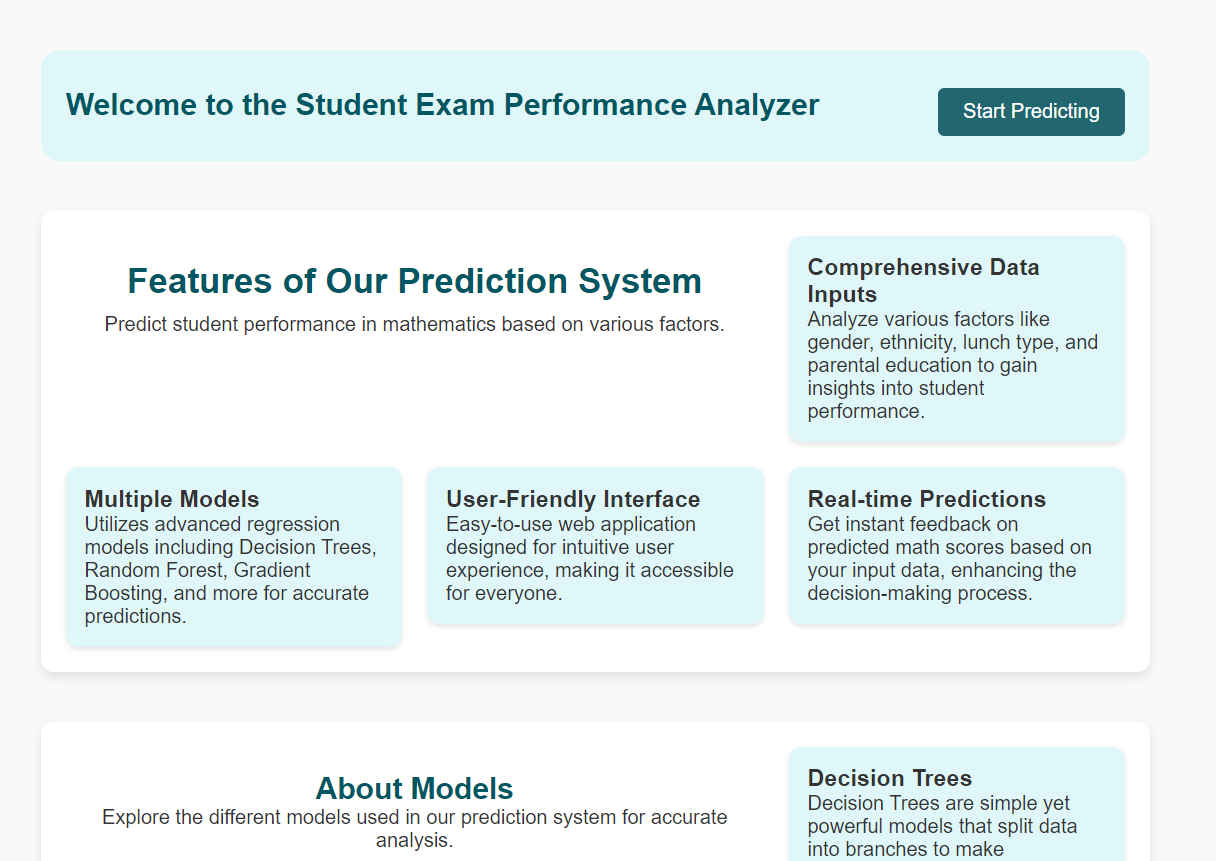This screenshot has width=1216, height=861.
Task: Click the 'Explore the different models' subtitle text
Action: point(414,828)
